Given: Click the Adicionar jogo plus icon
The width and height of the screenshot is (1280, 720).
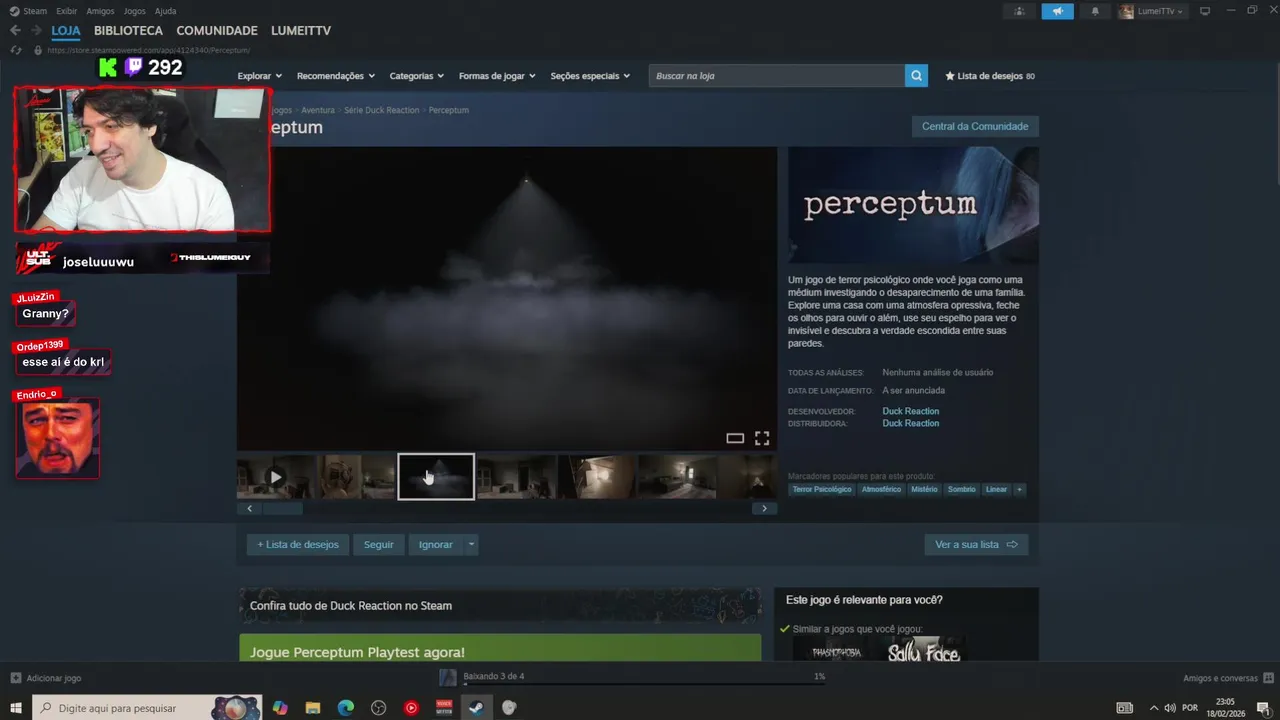Looking at the screenshot, I should (x=15, y=678).
